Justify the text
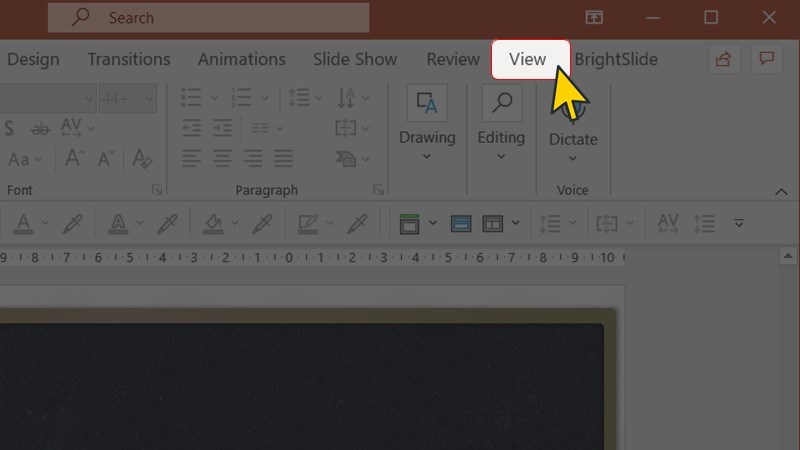The width and height of the screenshot is (800, 450). tap(284, 159)
